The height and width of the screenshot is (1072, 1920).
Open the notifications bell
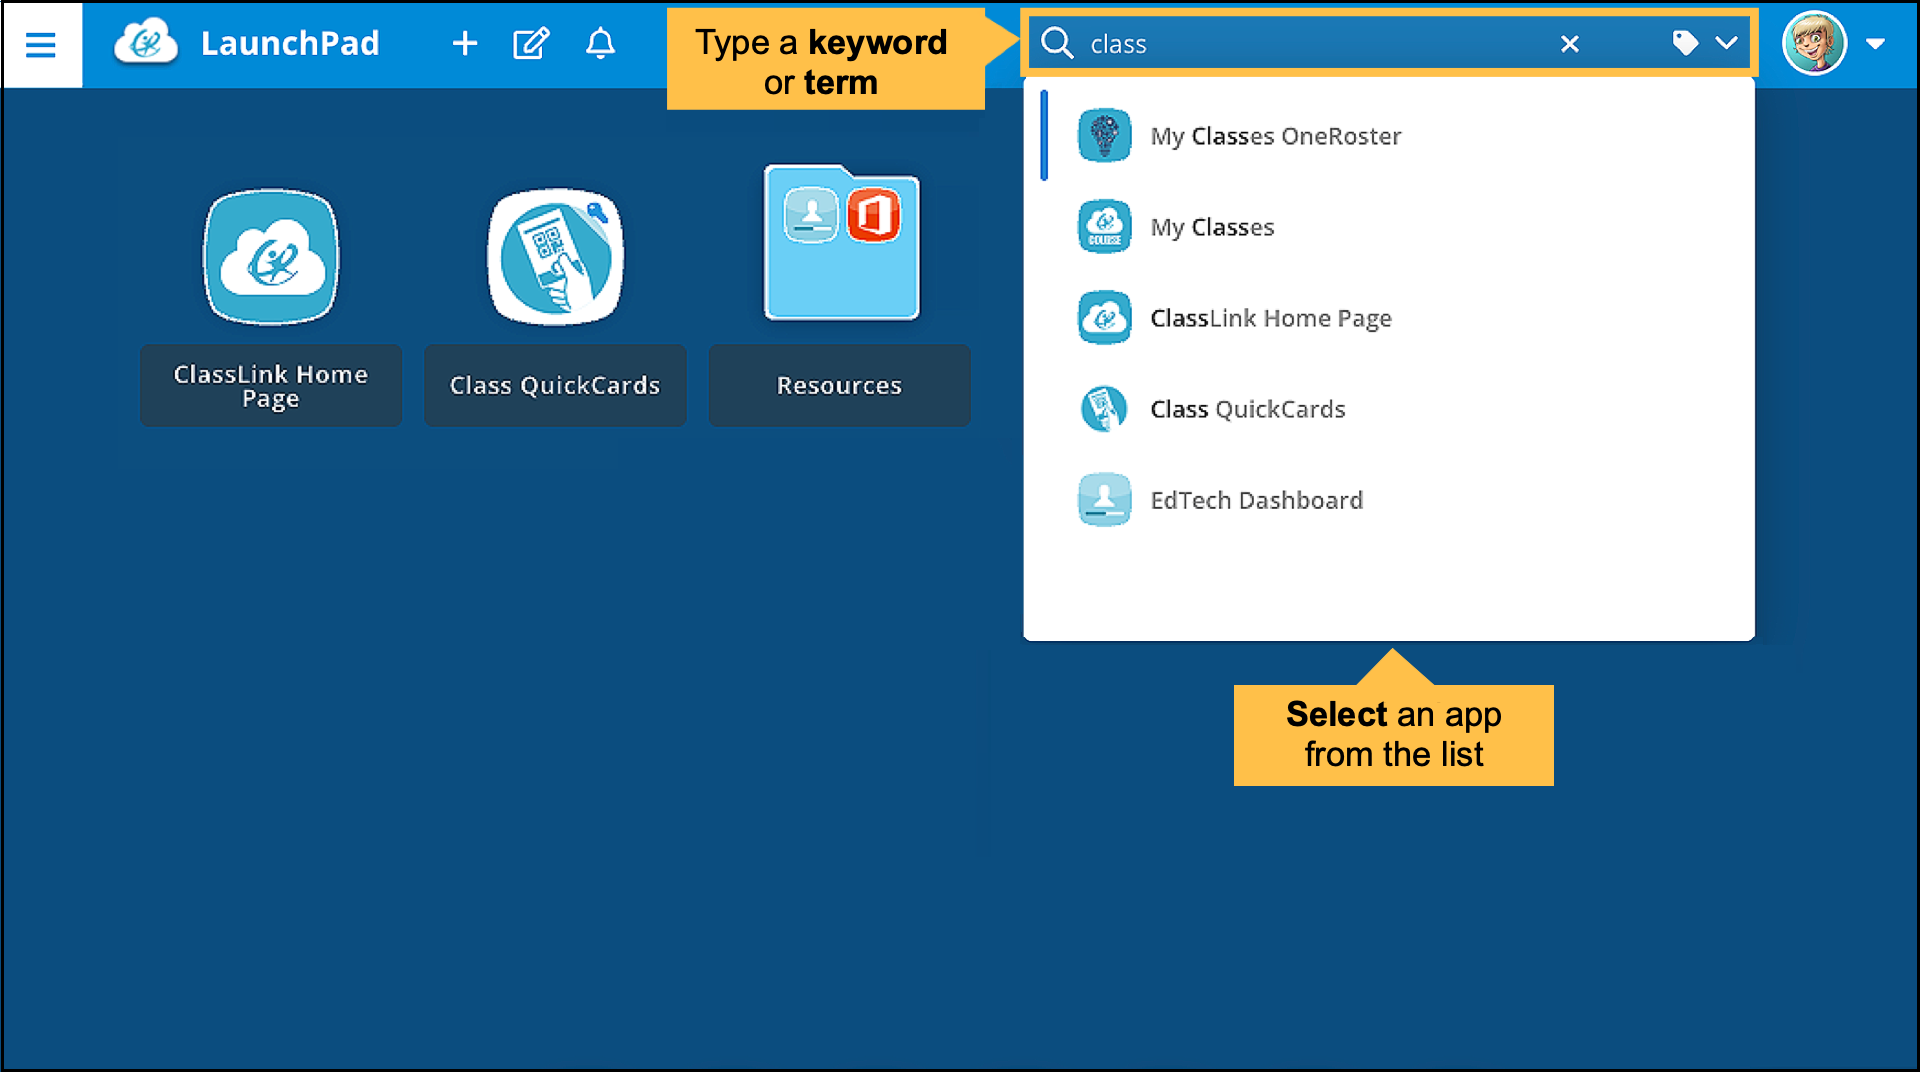click(600, 44)
